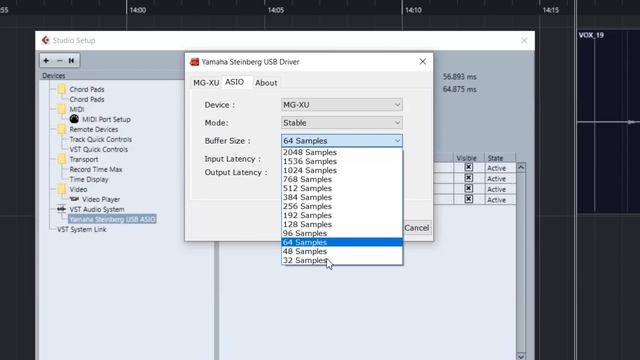The width and height of the screenshot is (640, 360).
Task: Select highlighted 64 Samples list entry
Action: pyautogui.click(x=342, y=242)
